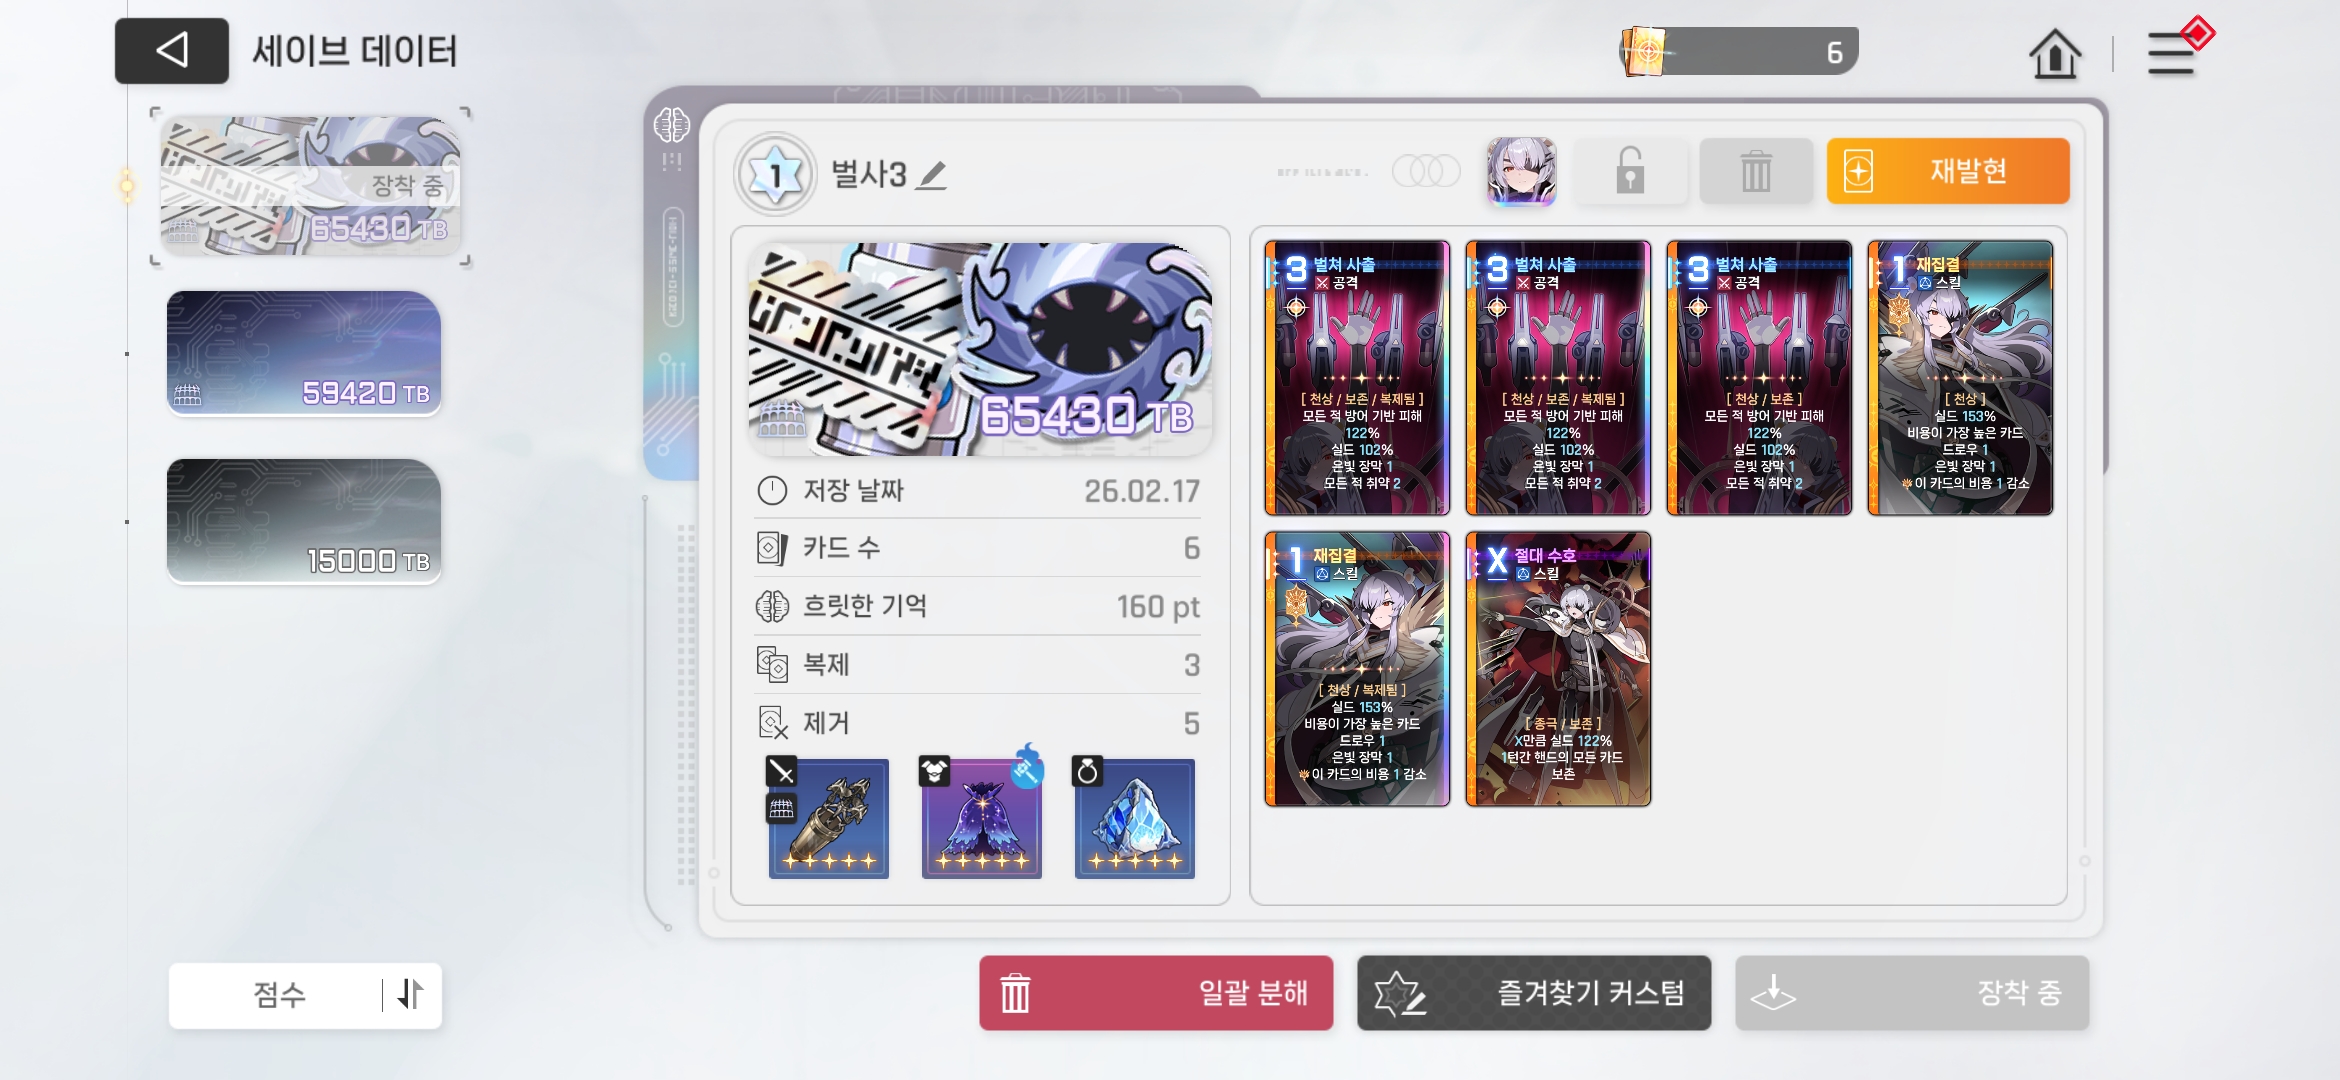The height and width of the screenshot is (1080, 2340).
Task: Toggle the star favorite rank badge
Action: pos(775,175)
